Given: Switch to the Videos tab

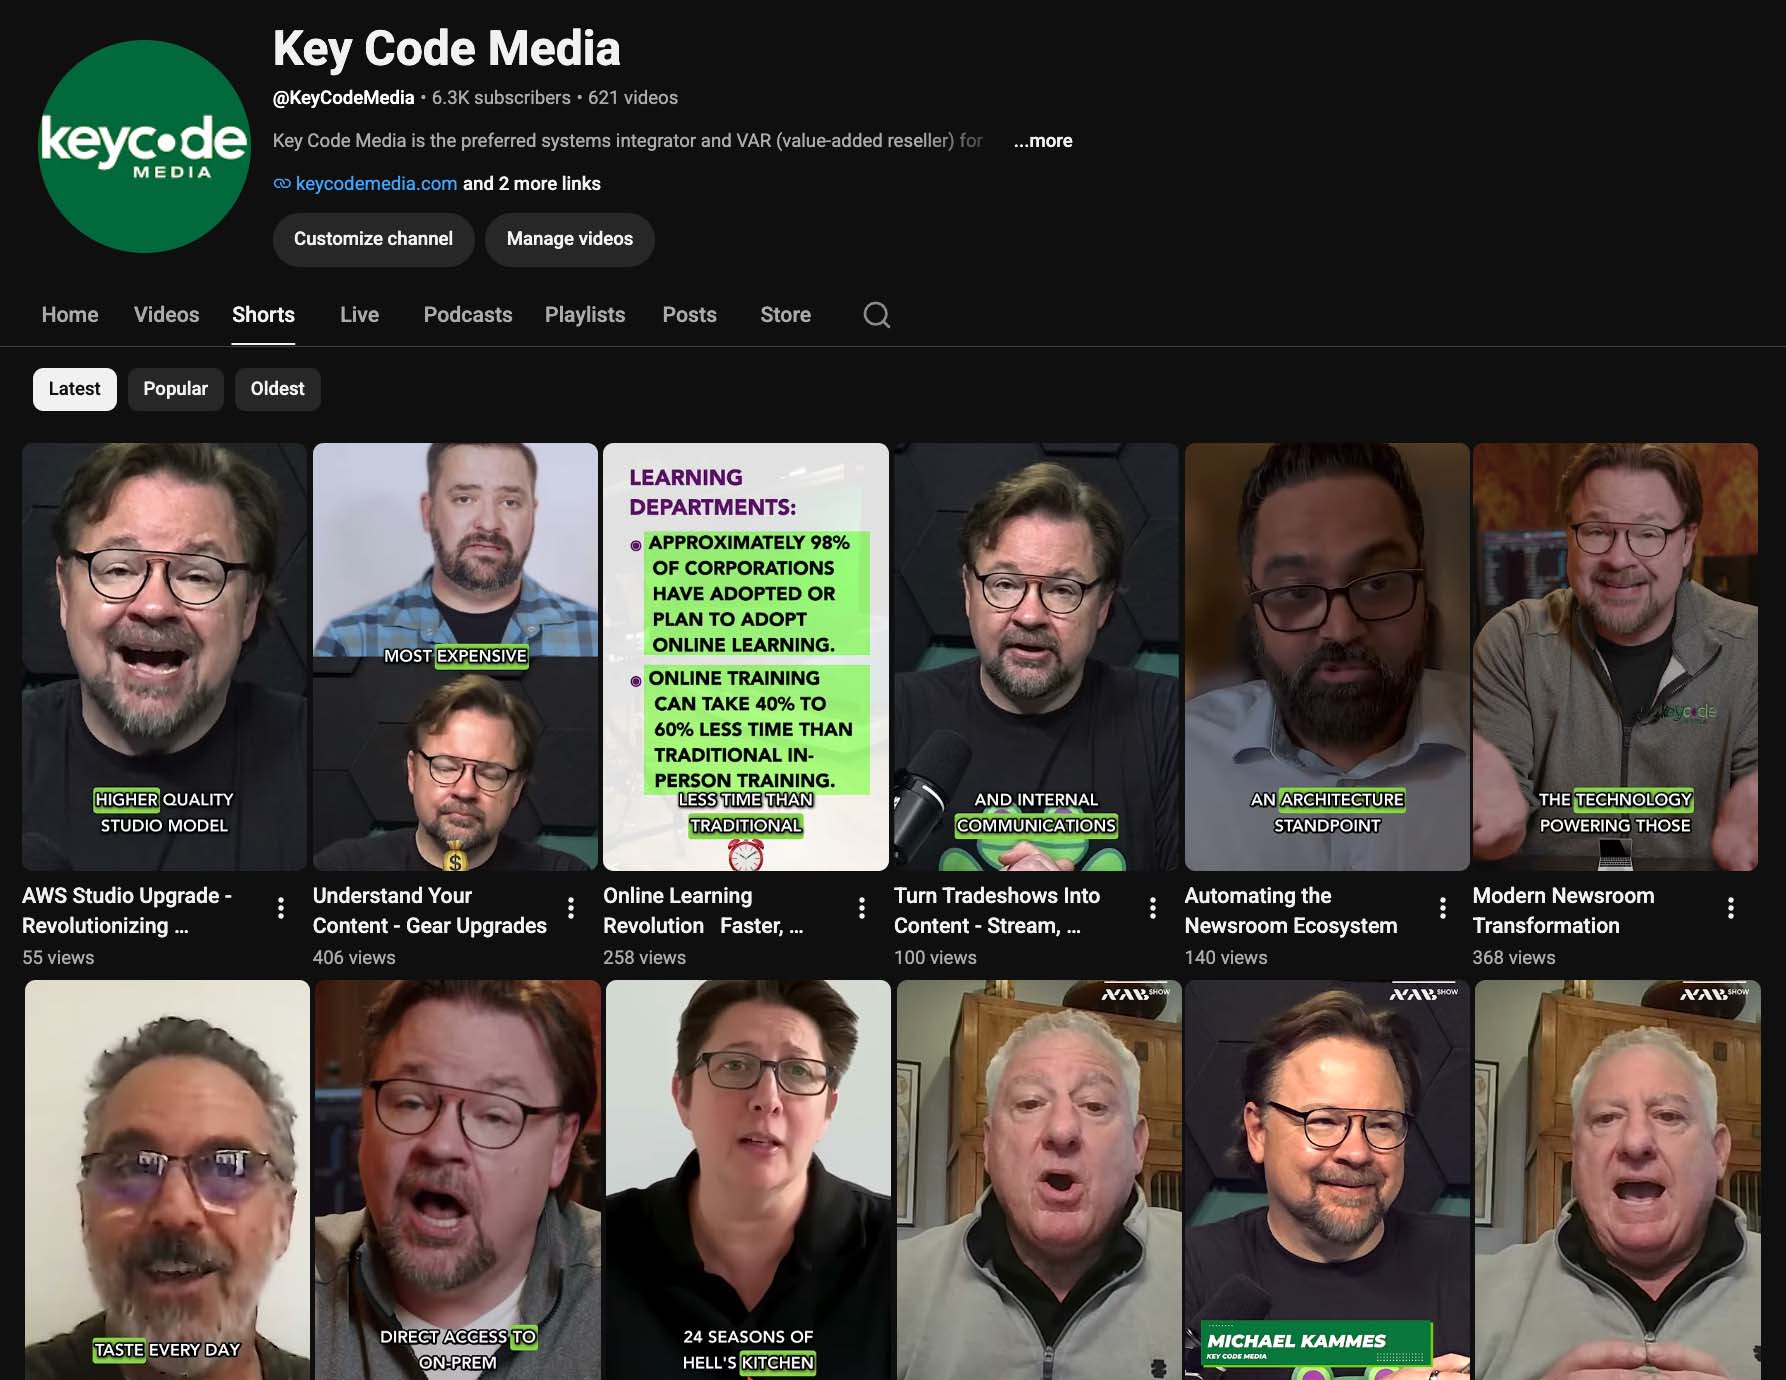Looking at the screenshot, I should [x=166, y=315].
